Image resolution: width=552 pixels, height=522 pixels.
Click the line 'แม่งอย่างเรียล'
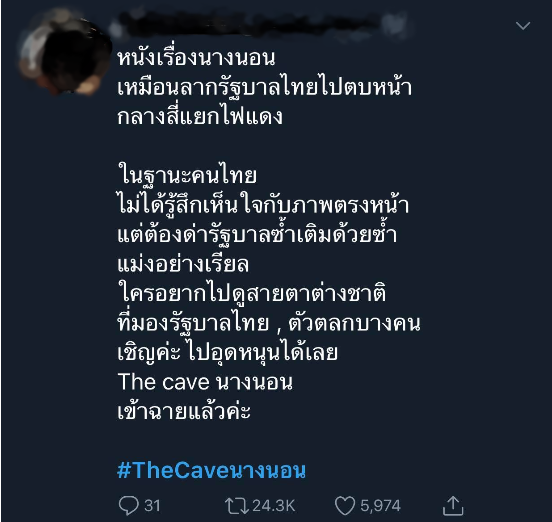[x=183, y=263]
